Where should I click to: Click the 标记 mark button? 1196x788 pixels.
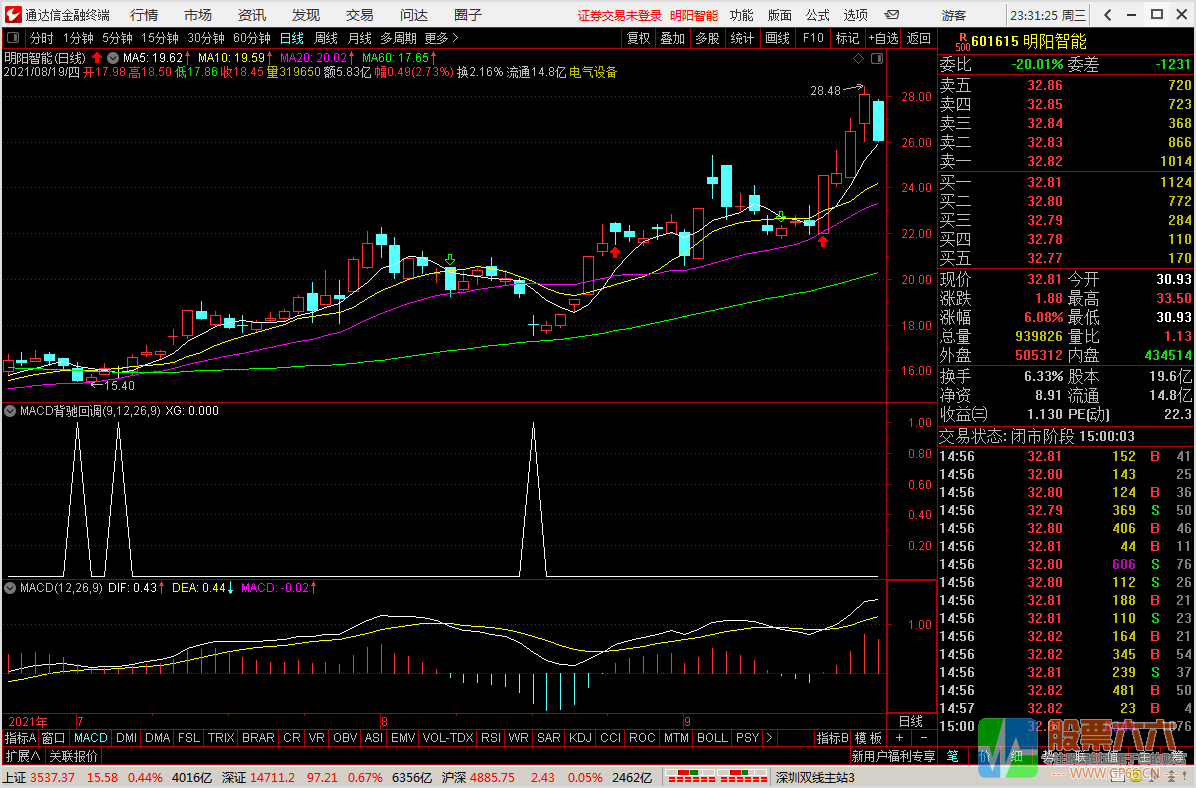click(847, 37)
